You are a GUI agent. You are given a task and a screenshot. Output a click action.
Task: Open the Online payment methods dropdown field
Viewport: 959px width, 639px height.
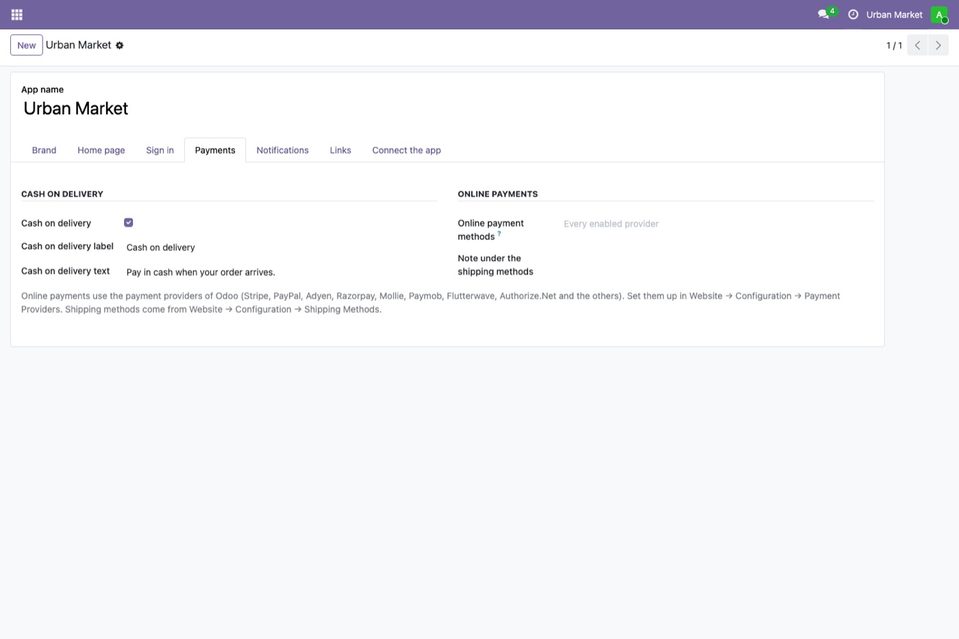click(717, 224)
